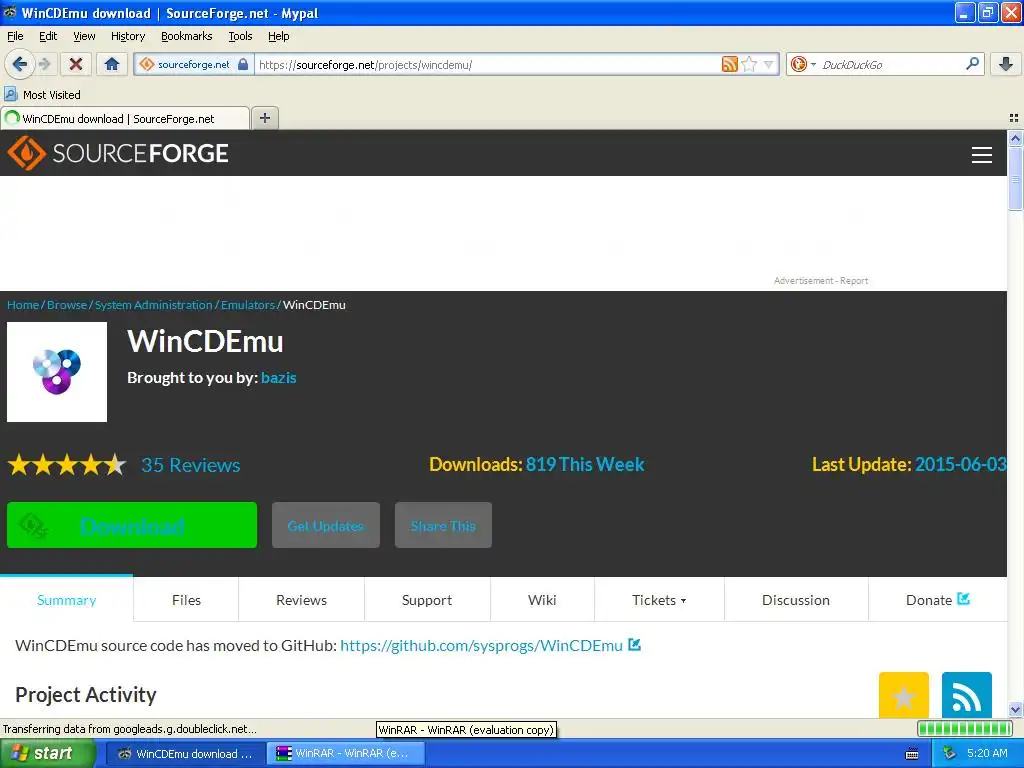Open the File menu
Image resolution: width=1024 pixels, height=768 pixels.
coord(15,36)
